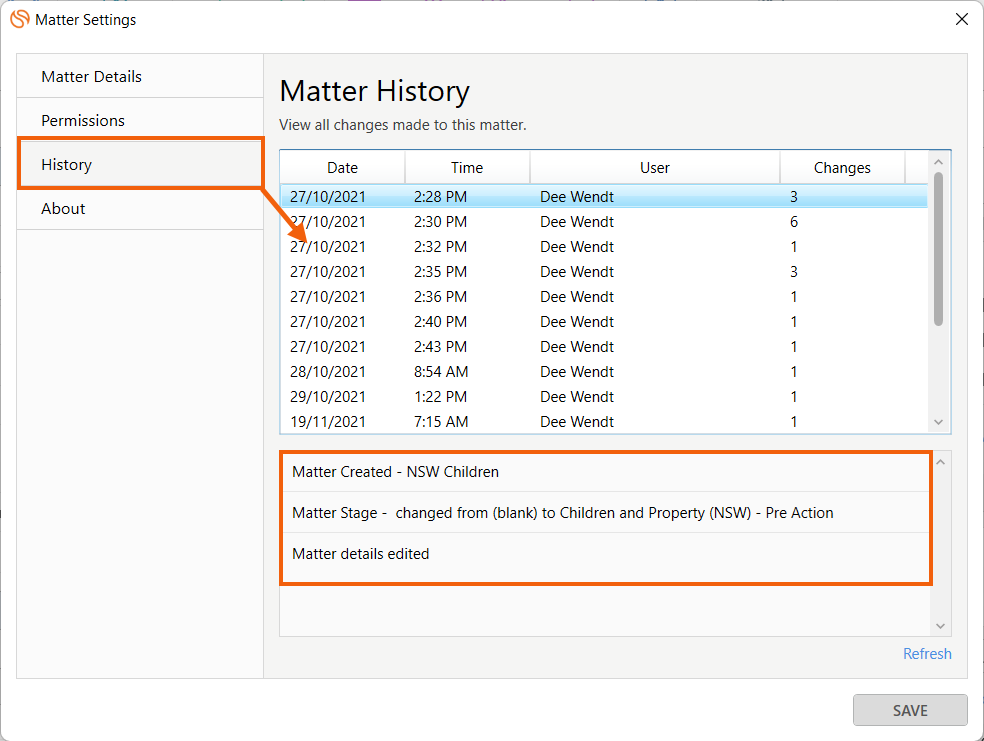Screen dimensions: 984x741
Task: Click the history table scrollbar thumb
Action: pos(939,249)
